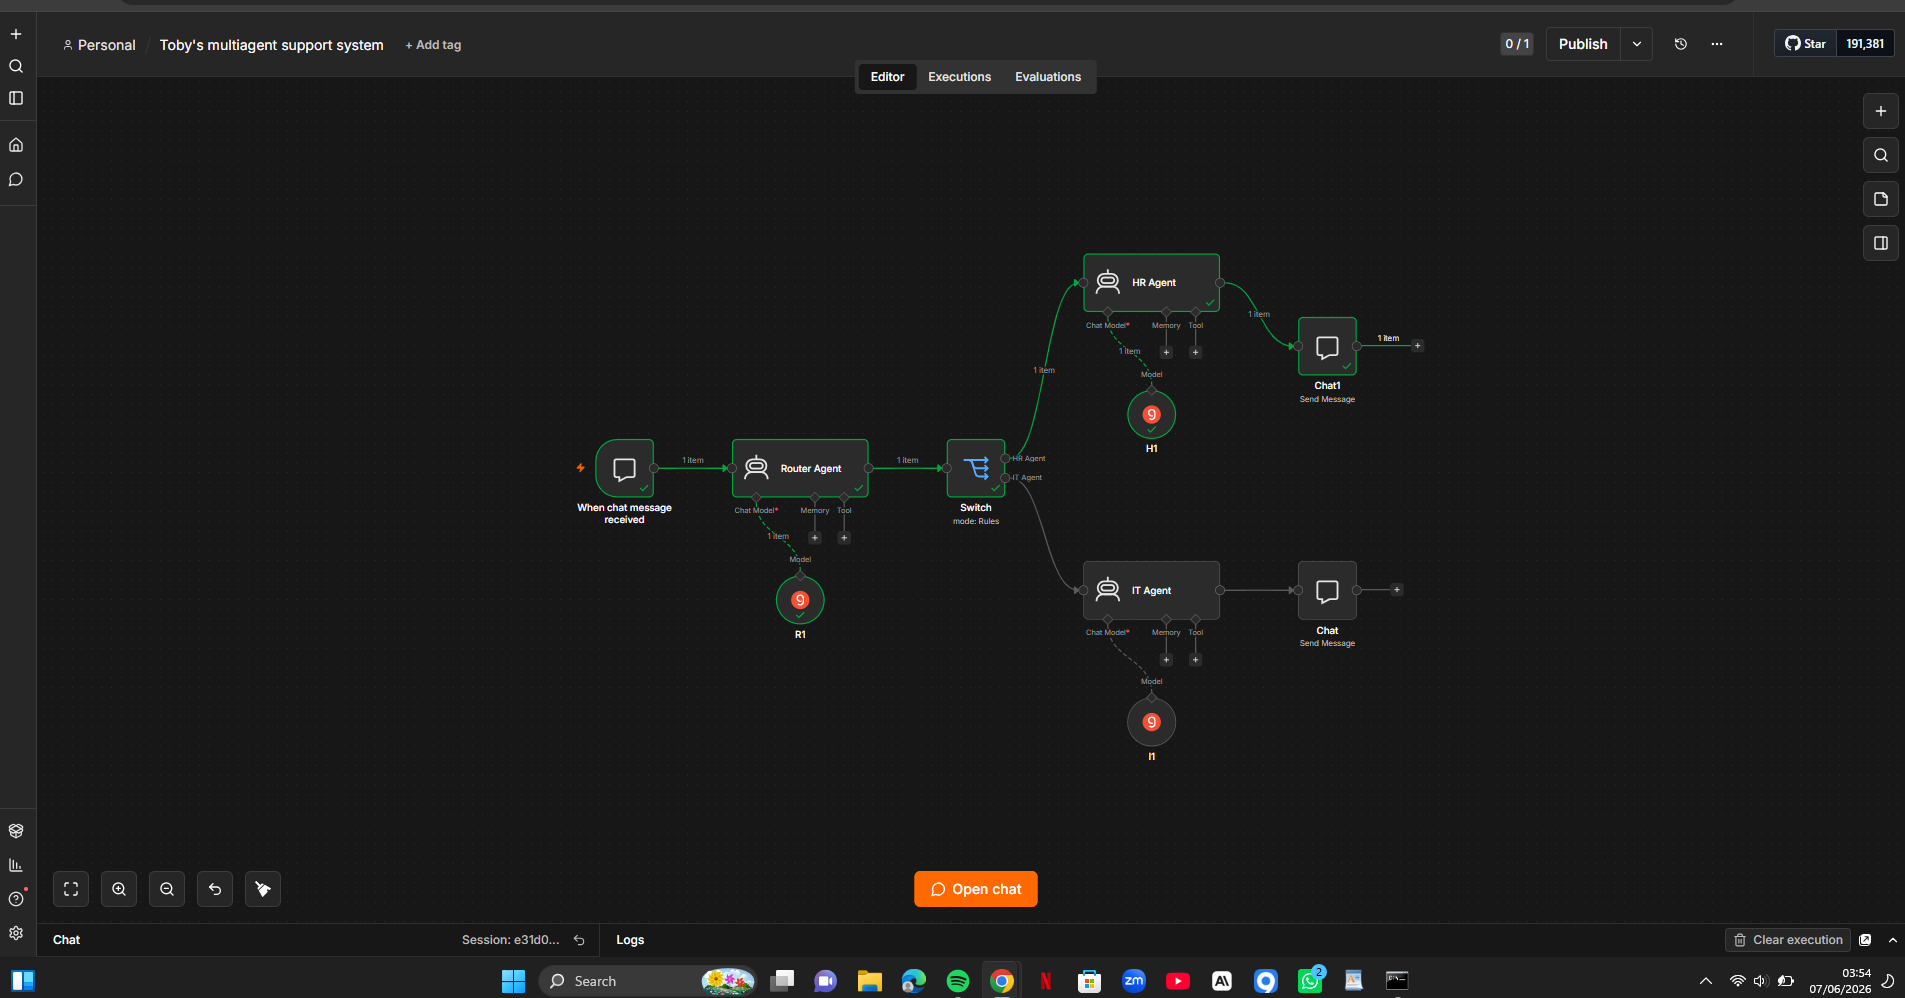1905x998 pixels.
Task: Zoom out on the canvas
Action: pos(167,889)
